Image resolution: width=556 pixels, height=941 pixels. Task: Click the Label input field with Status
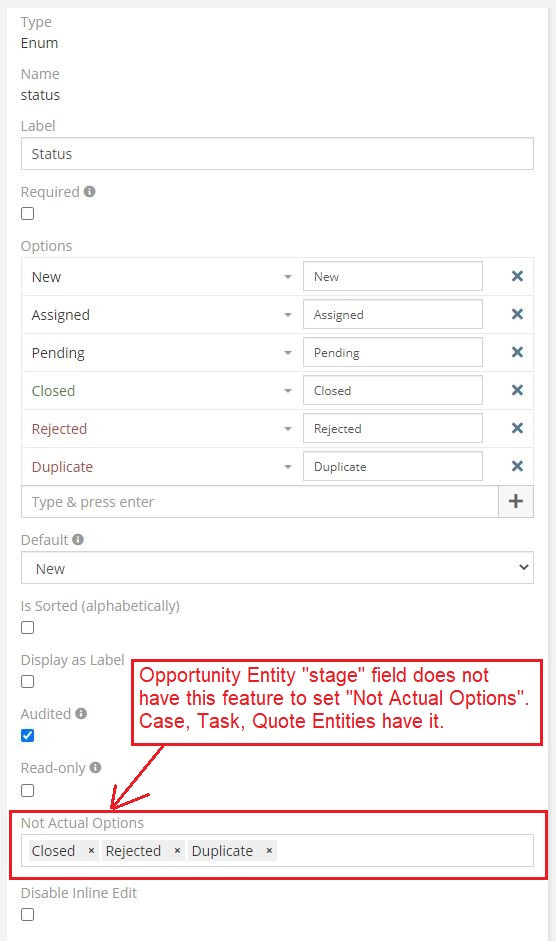point(277,154)
